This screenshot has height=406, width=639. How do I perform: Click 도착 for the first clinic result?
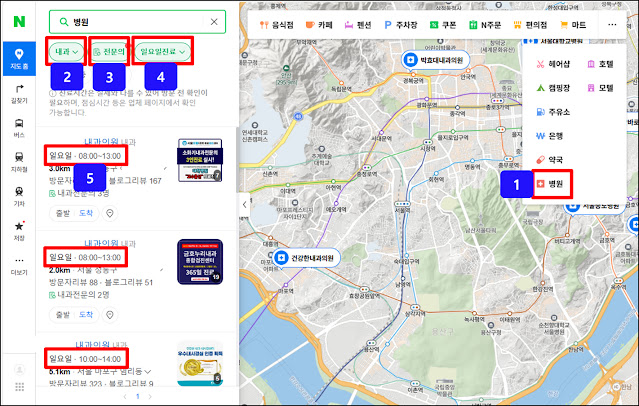[86, 213]
